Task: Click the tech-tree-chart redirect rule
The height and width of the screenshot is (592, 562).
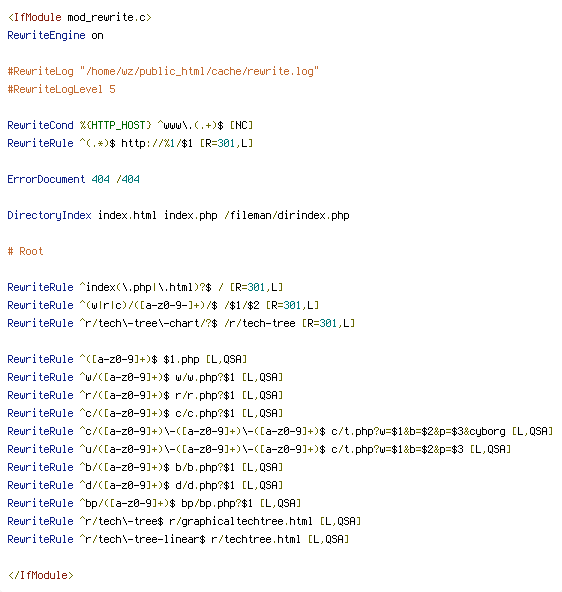Action: click(181, 323)
